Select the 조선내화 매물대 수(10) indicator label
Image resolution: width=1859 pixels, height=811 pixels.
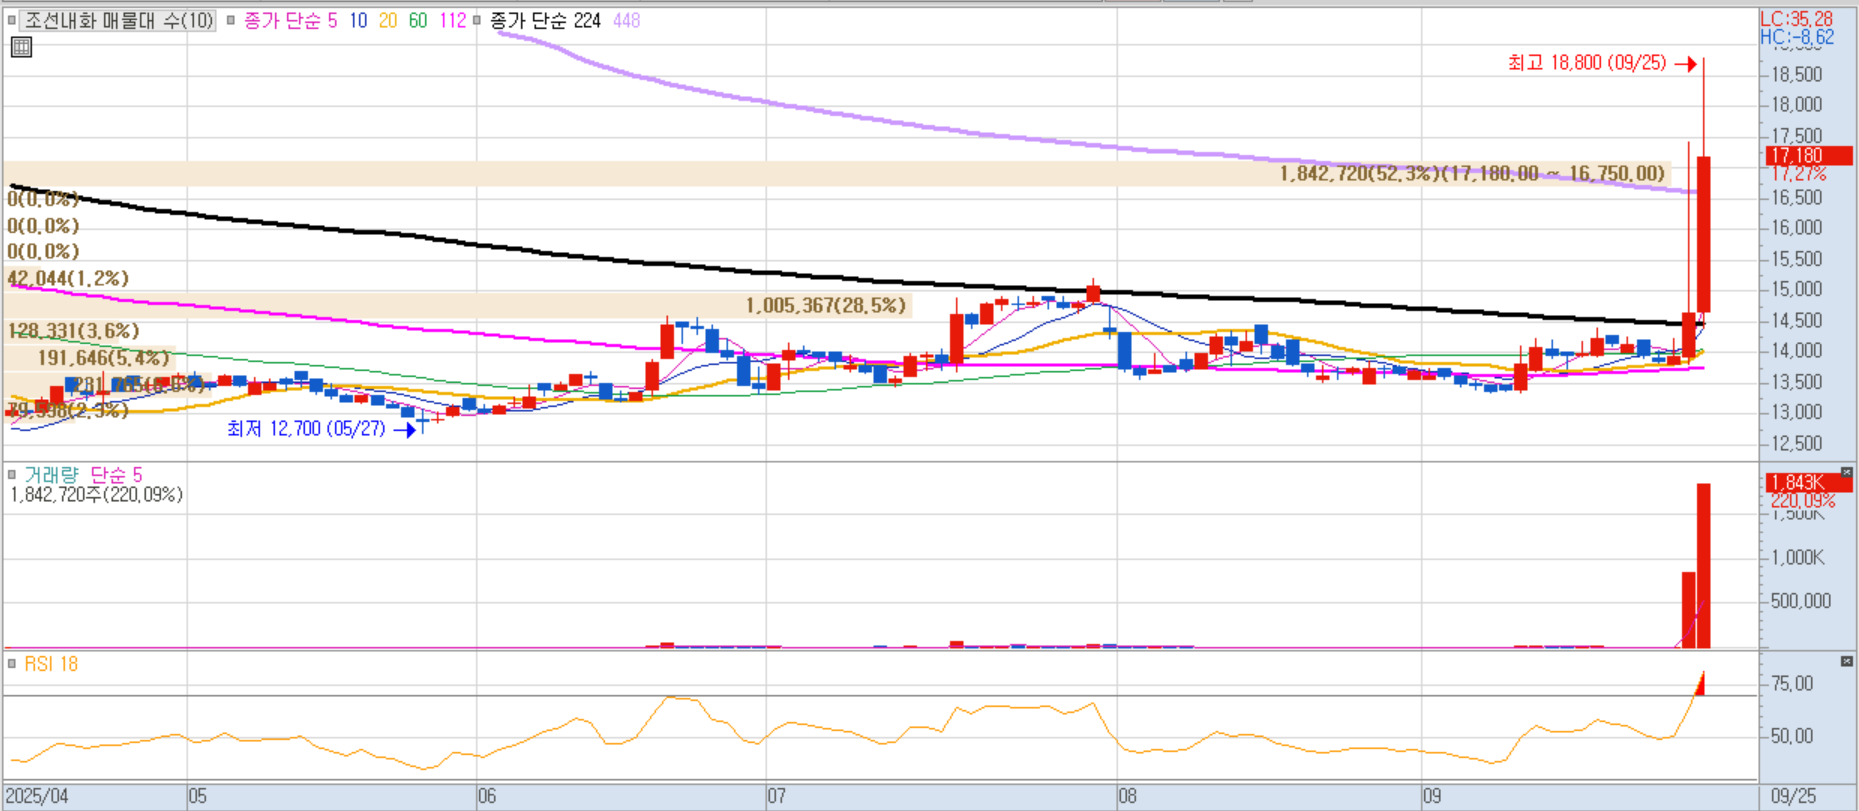click(119, 20)
